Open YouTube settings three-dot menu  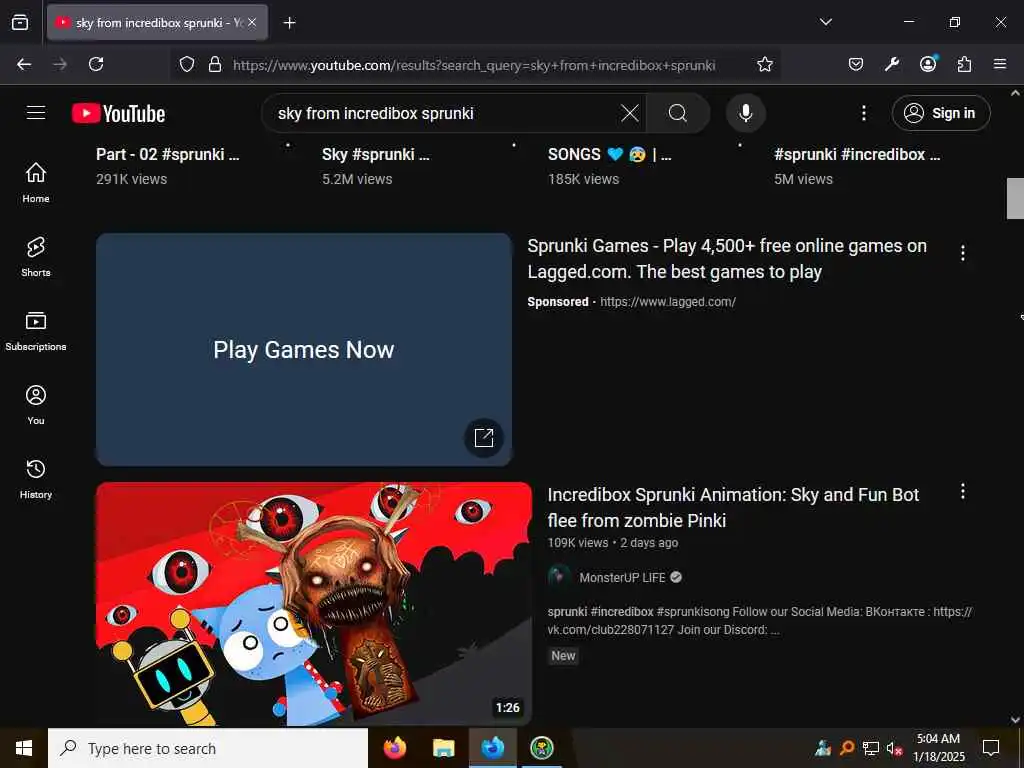[x=863, y=113]
